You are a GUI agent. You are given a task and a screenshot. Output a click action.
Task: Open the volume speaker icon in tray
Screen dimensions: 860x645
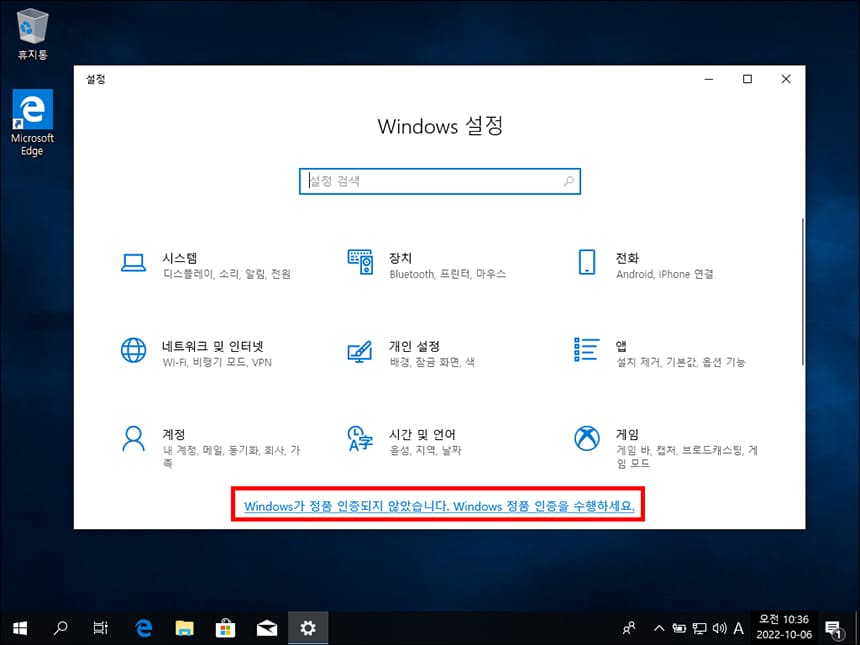pyautogui.click(x=719, y=628)
